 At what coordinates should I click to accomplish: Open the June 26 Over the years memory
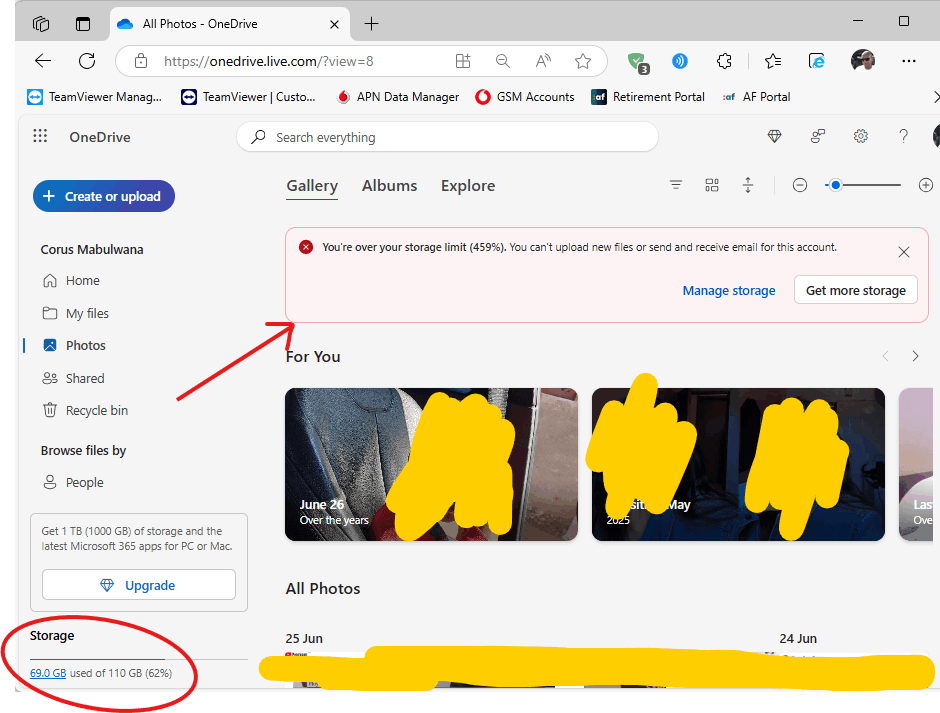point(431,464)
